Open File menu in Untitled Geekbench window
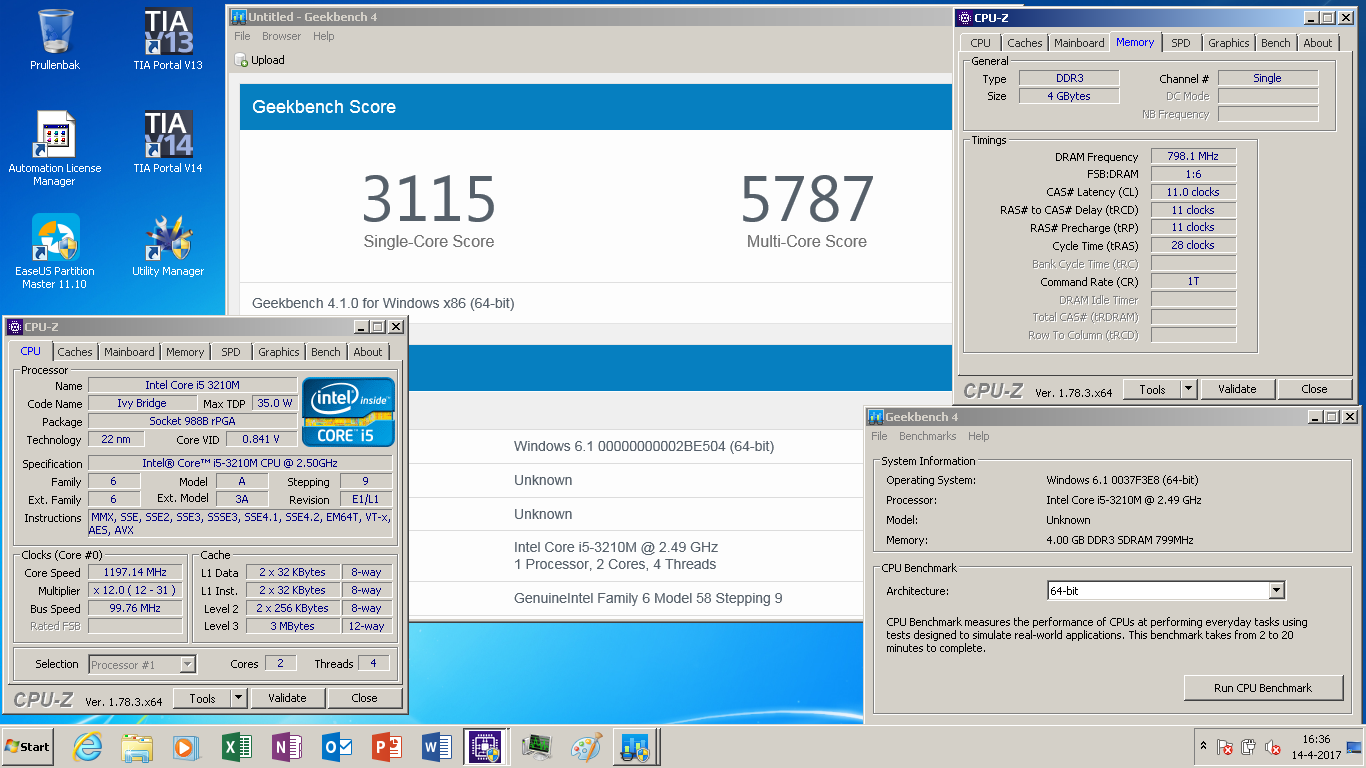This screenshot has width=1366, height=768. pos(242,36)
